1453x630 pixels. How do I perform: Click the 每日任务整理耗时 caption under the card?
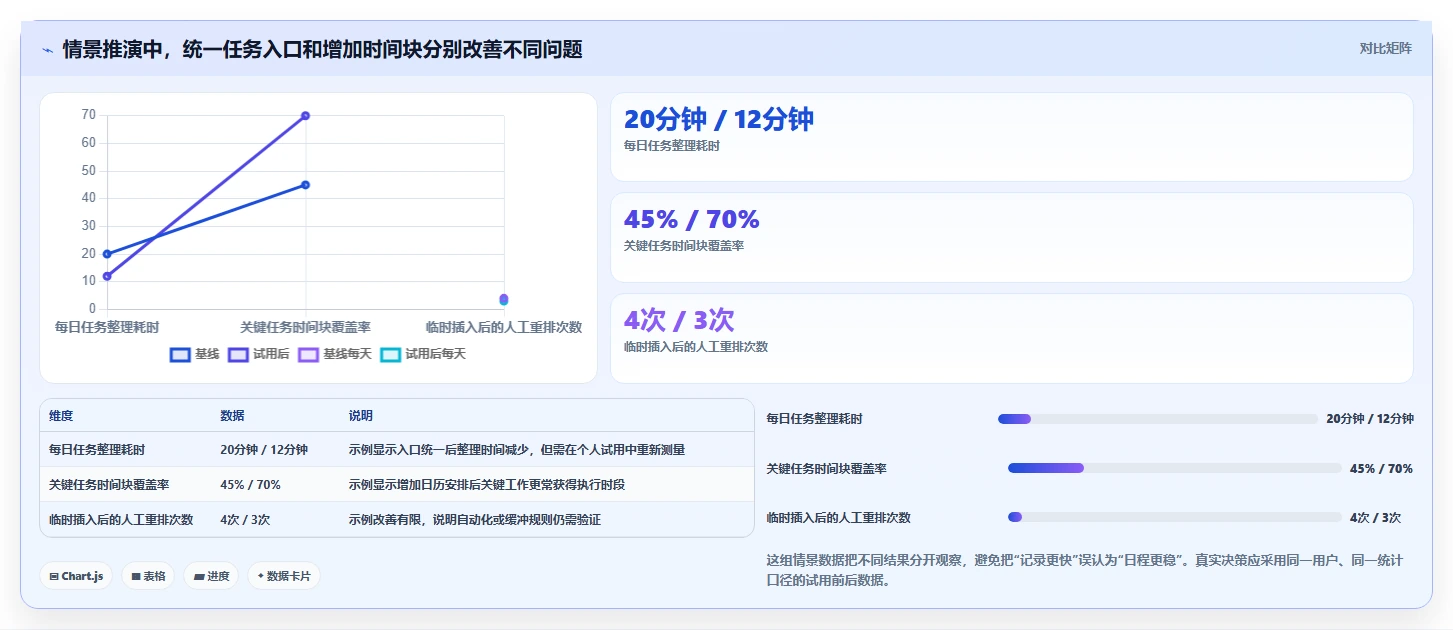click(x=671, y=146)
